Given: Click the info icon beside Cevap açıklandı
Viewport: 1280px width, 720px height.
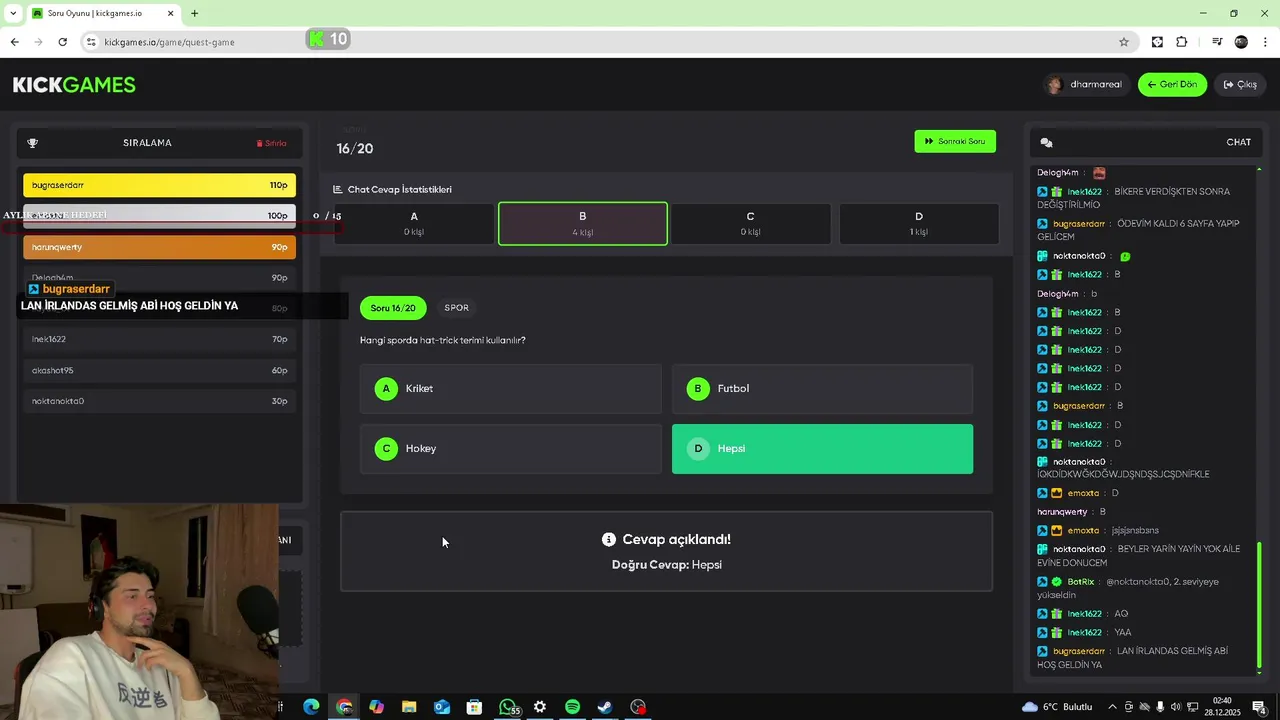Looking at the screenshot, I should click(x=609, y=539).
